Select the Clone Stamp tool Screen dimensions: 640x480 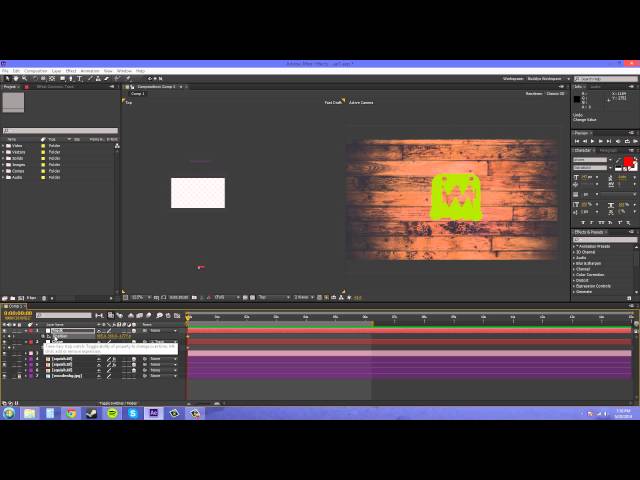[98, 78]
